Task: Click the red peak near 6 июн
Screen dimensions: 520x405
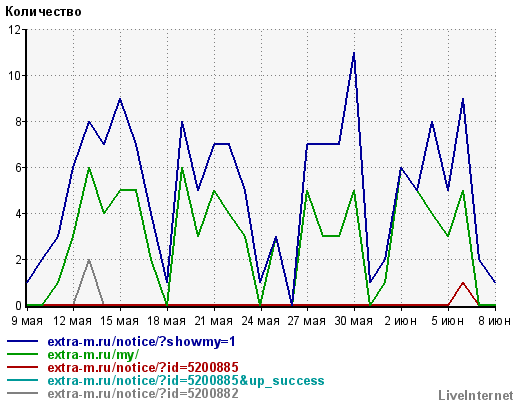Action: click(463, 283)
